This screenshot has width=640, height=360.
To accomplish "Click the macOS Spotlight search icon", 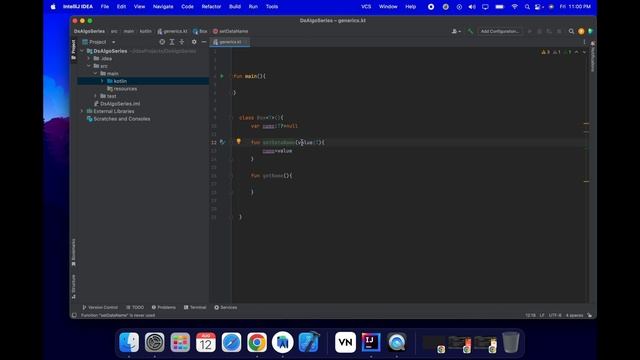I will tap(527, 7).
